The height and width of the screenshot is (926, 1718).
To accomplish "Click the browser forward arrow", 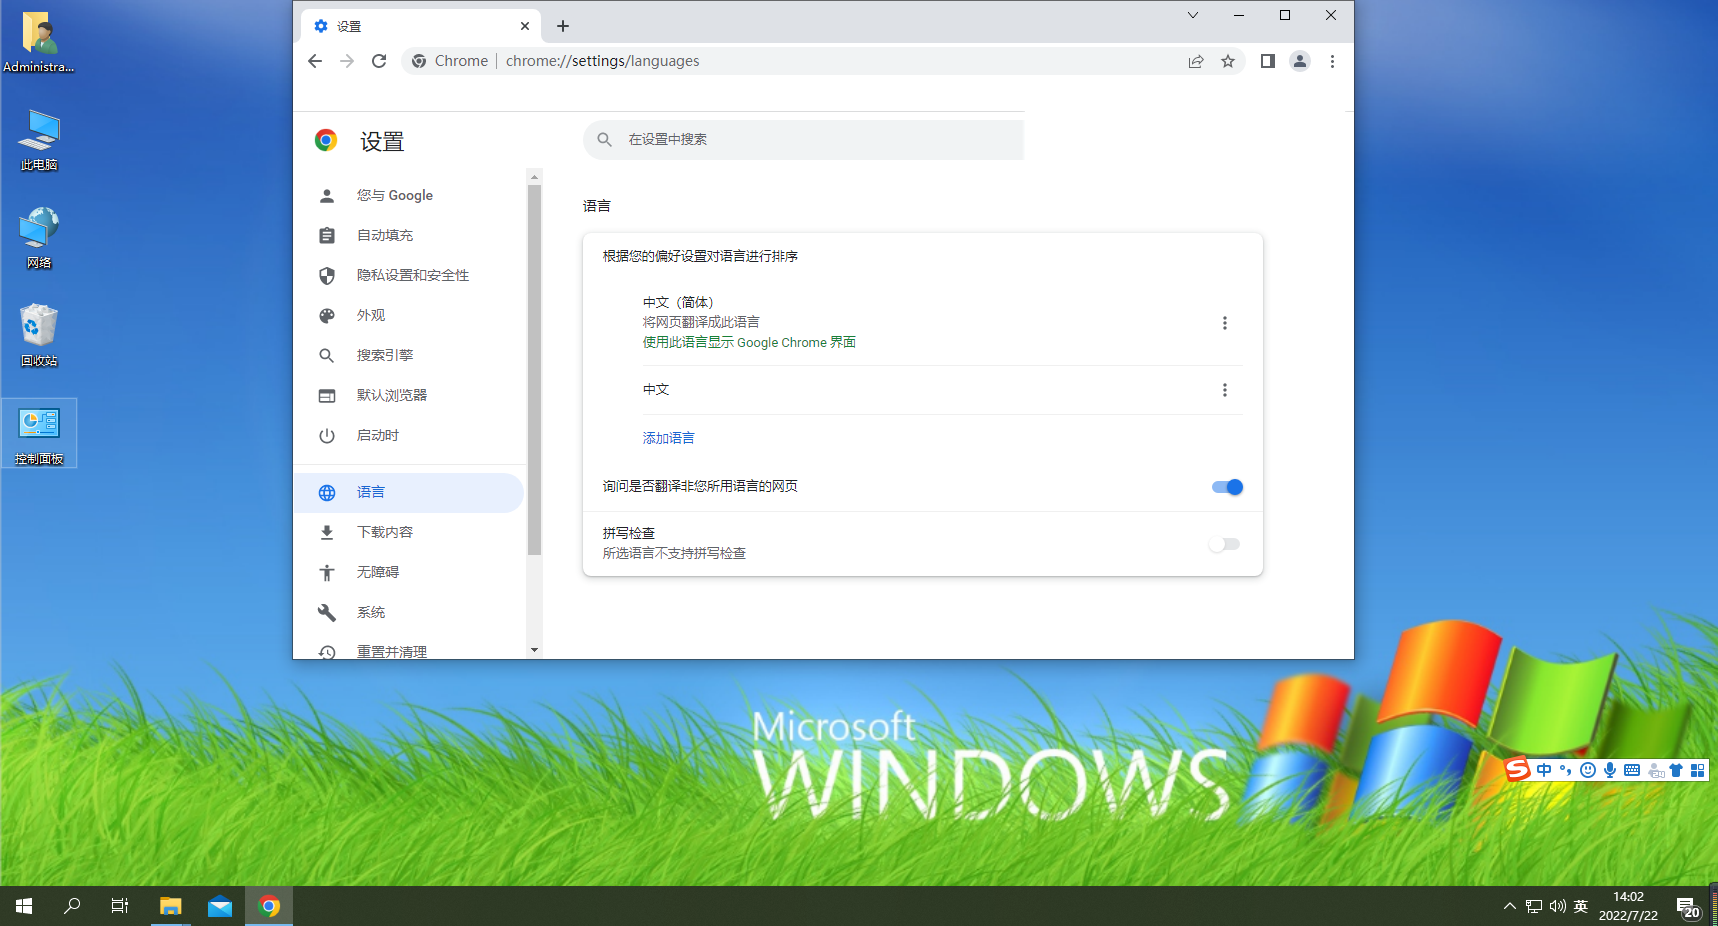I will pyautogui.click(x=347, y=61).
